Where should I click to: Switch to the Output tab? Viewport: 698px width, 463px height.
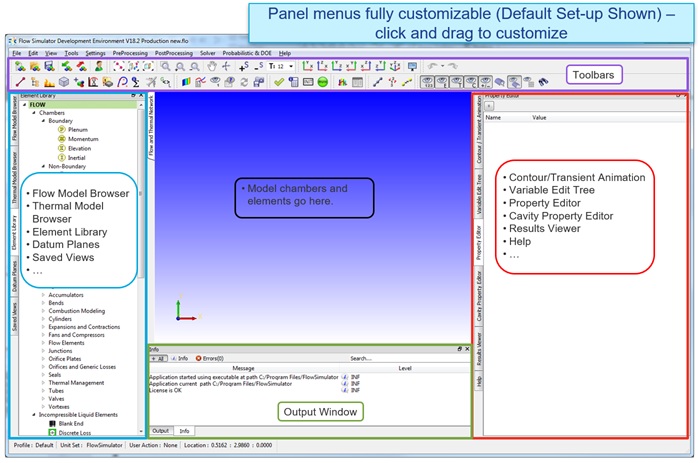[x=160, y=430]
